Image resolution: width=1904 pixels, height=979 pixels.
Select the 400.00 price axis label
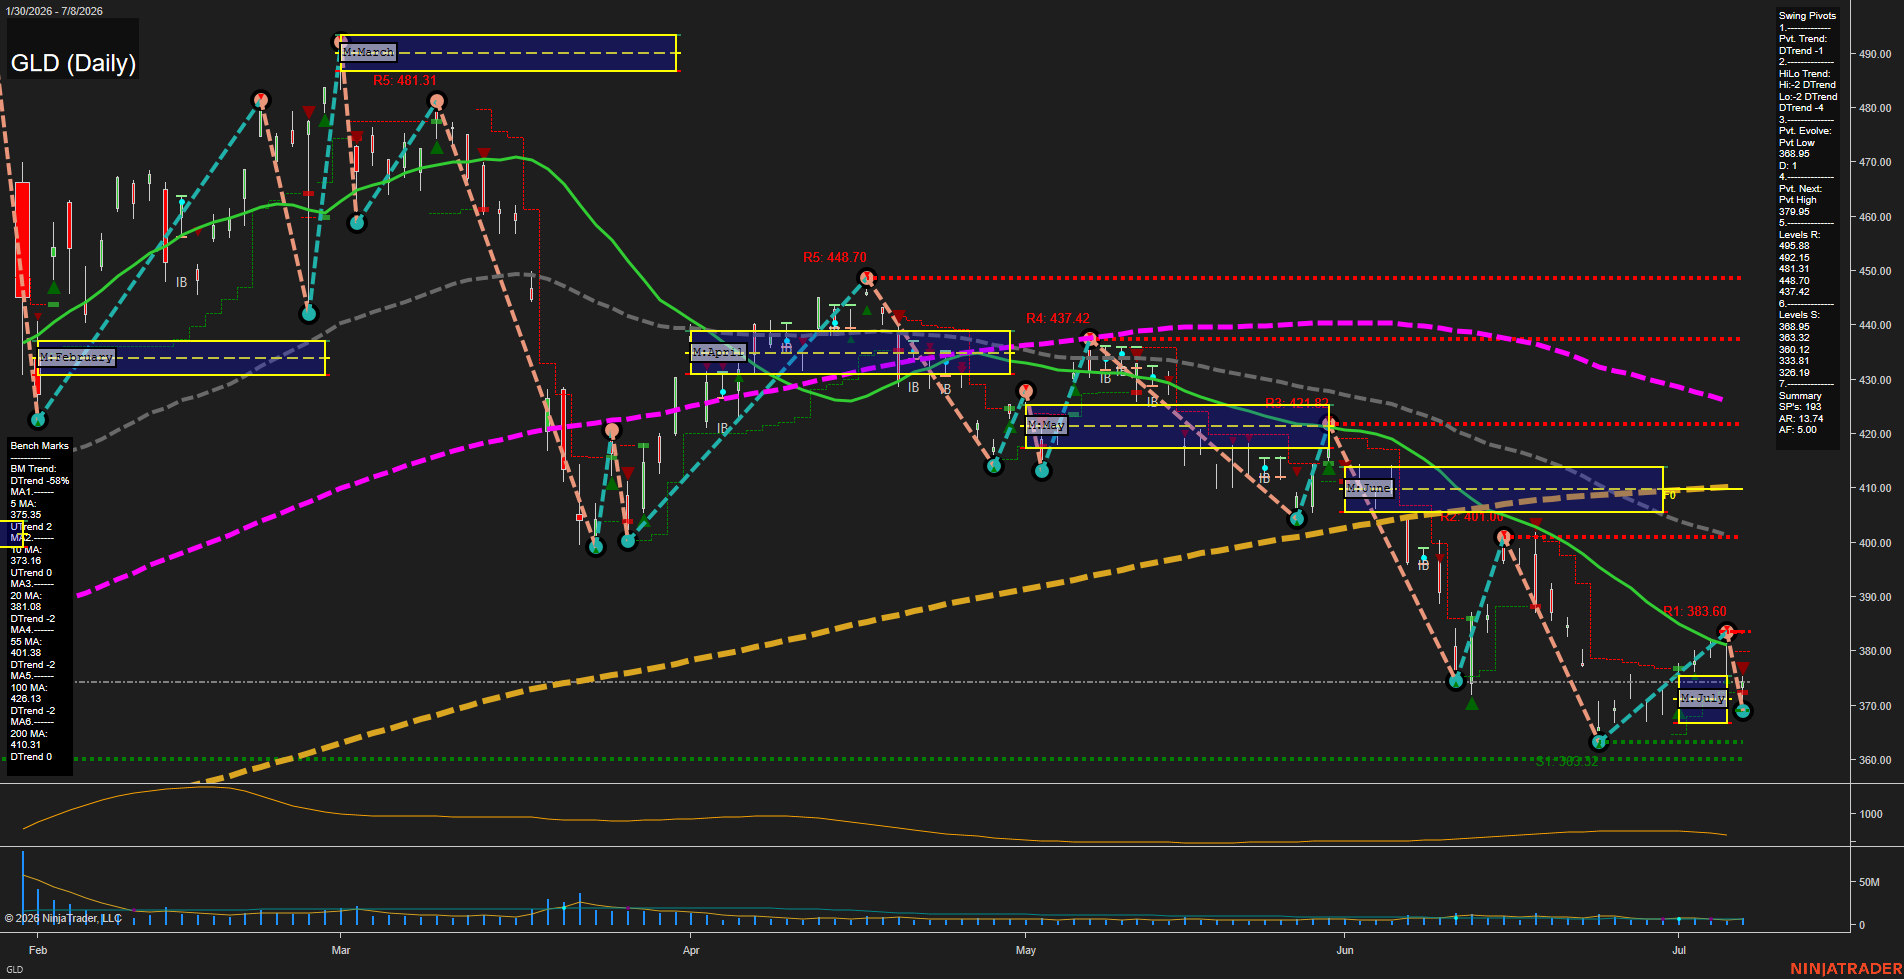click(1875, 543)
